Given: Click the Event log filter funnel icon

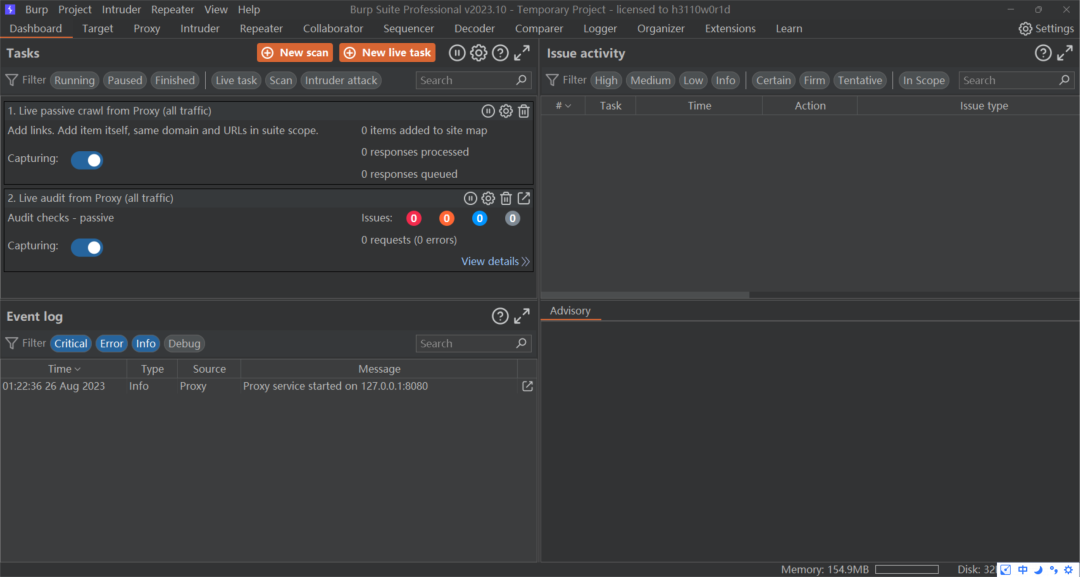Looking at the screenshot, I should [12, 343].
